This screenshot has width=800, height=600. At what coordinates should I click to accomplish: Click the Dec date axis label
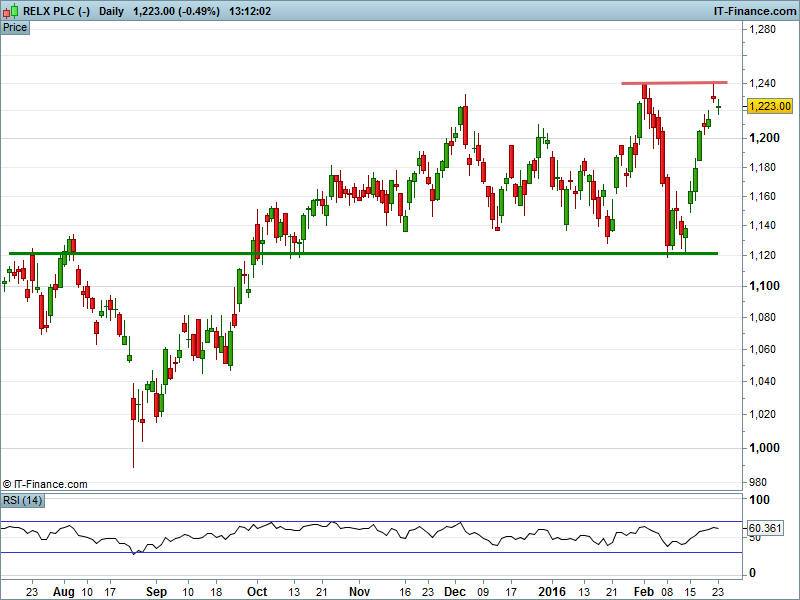coord(455,591)
